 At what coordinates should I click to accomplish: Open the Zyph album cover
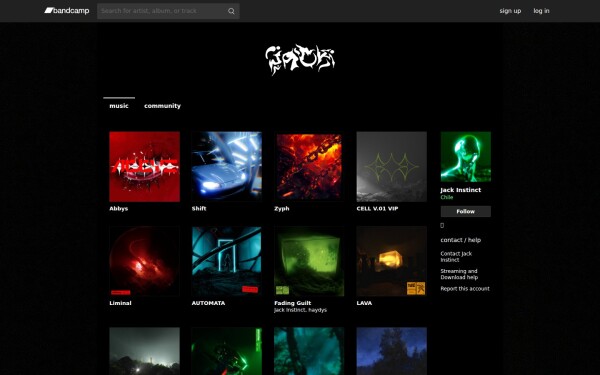coord(309,166)
